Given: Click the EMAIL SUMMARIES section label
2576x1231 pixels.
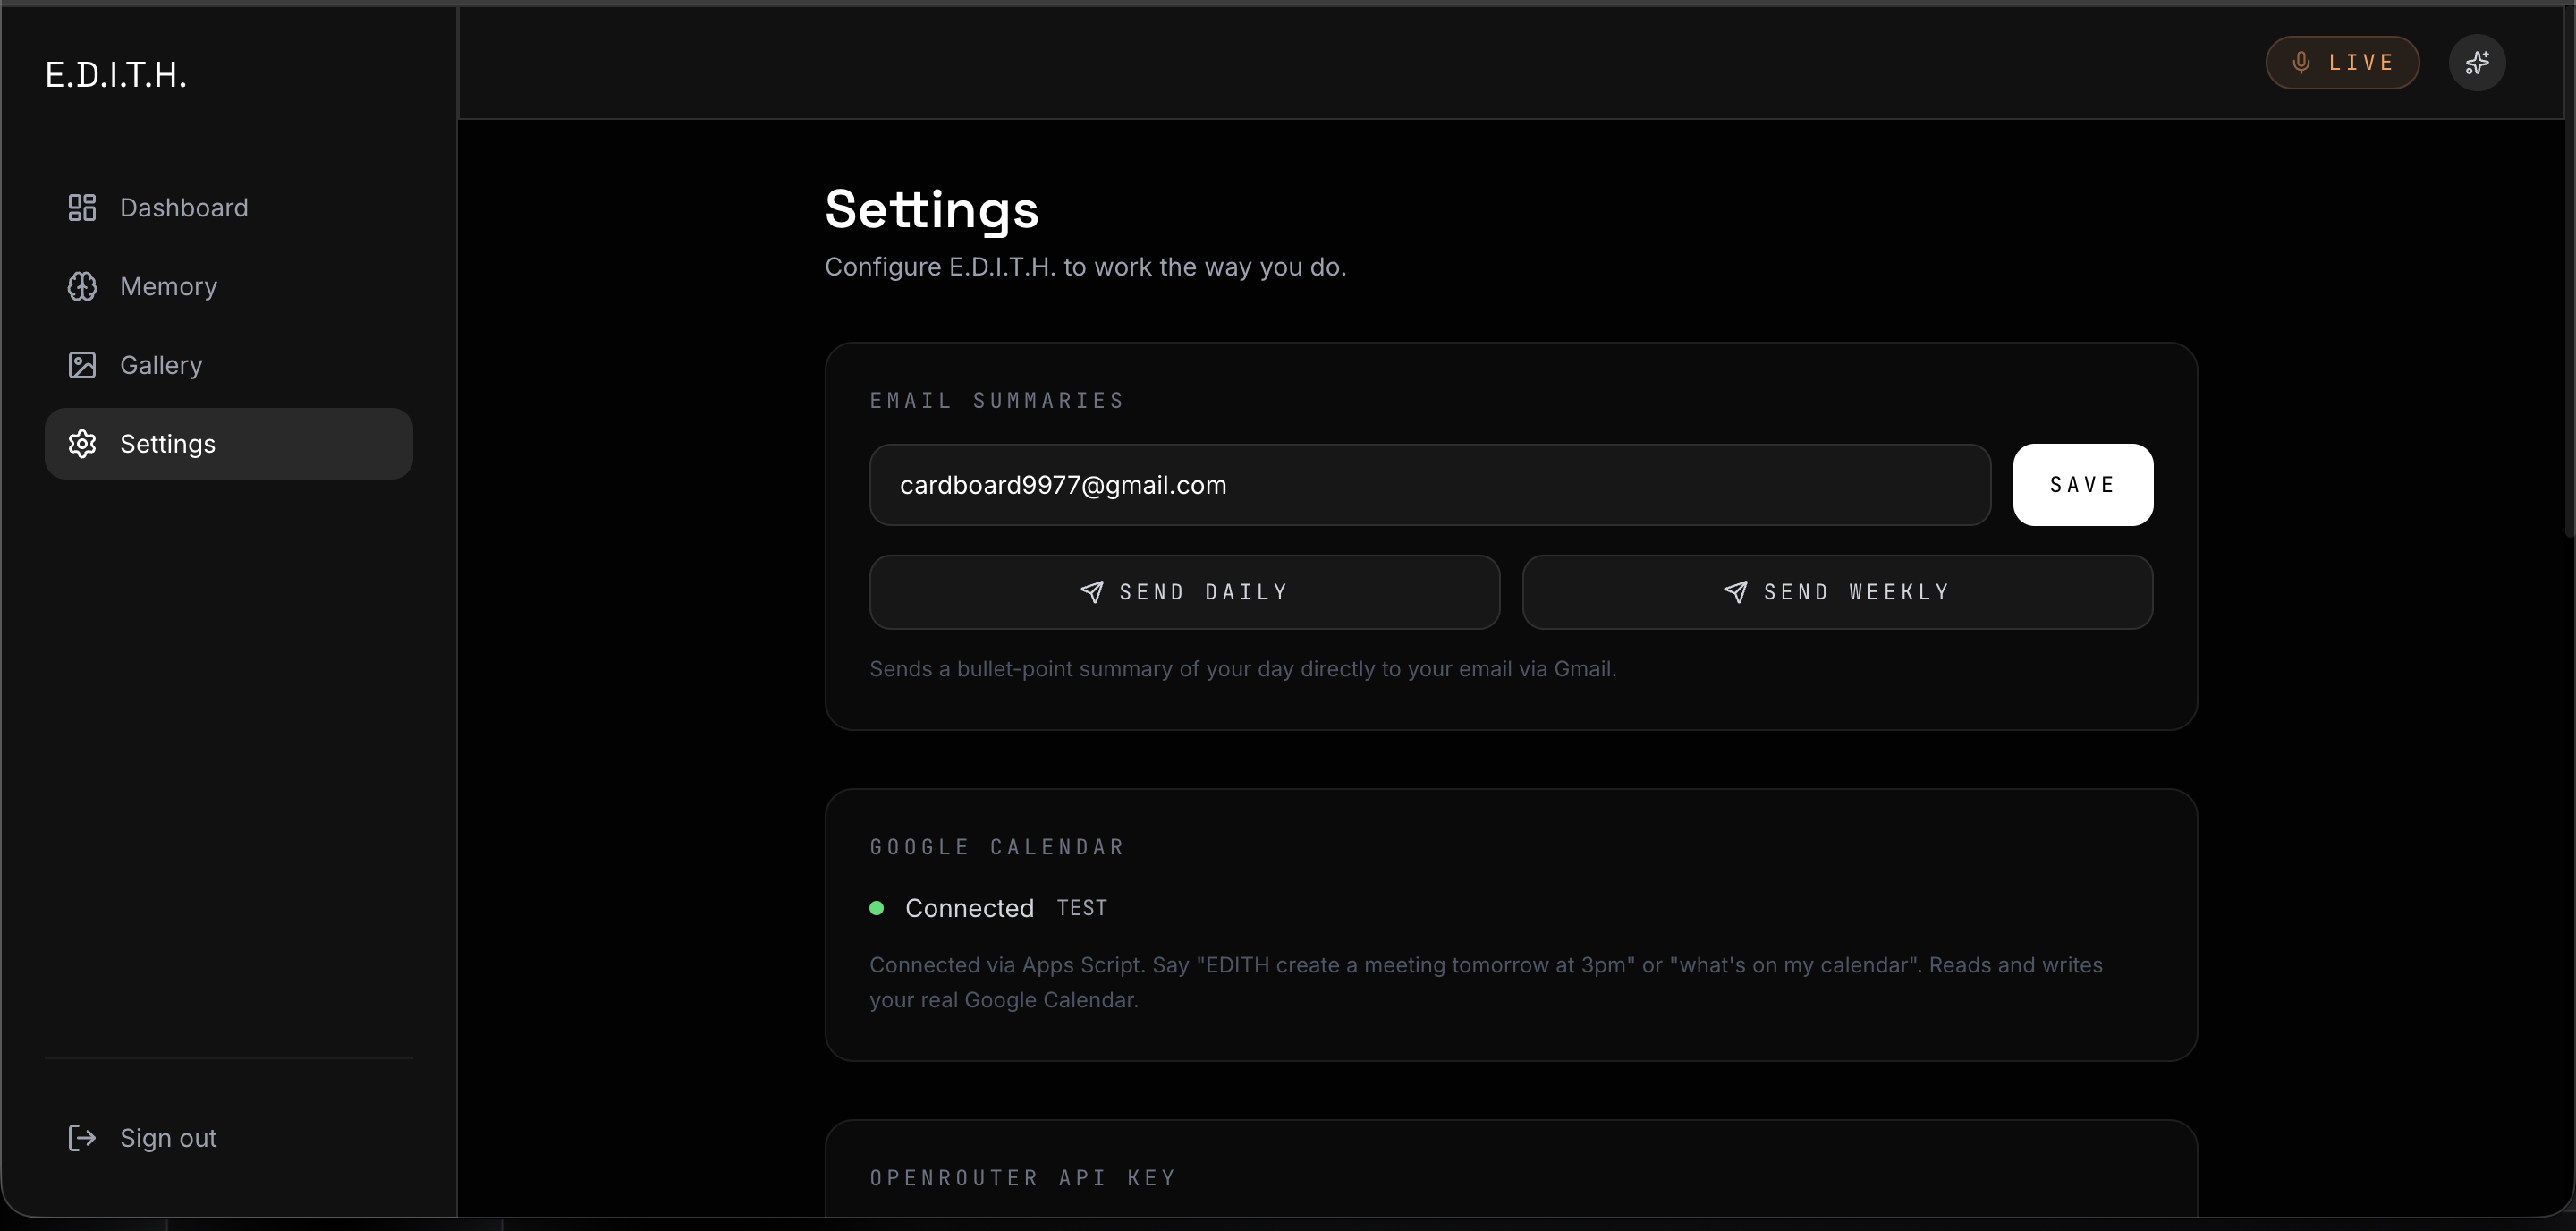Looking at the screenshot, I should [997, 401].
